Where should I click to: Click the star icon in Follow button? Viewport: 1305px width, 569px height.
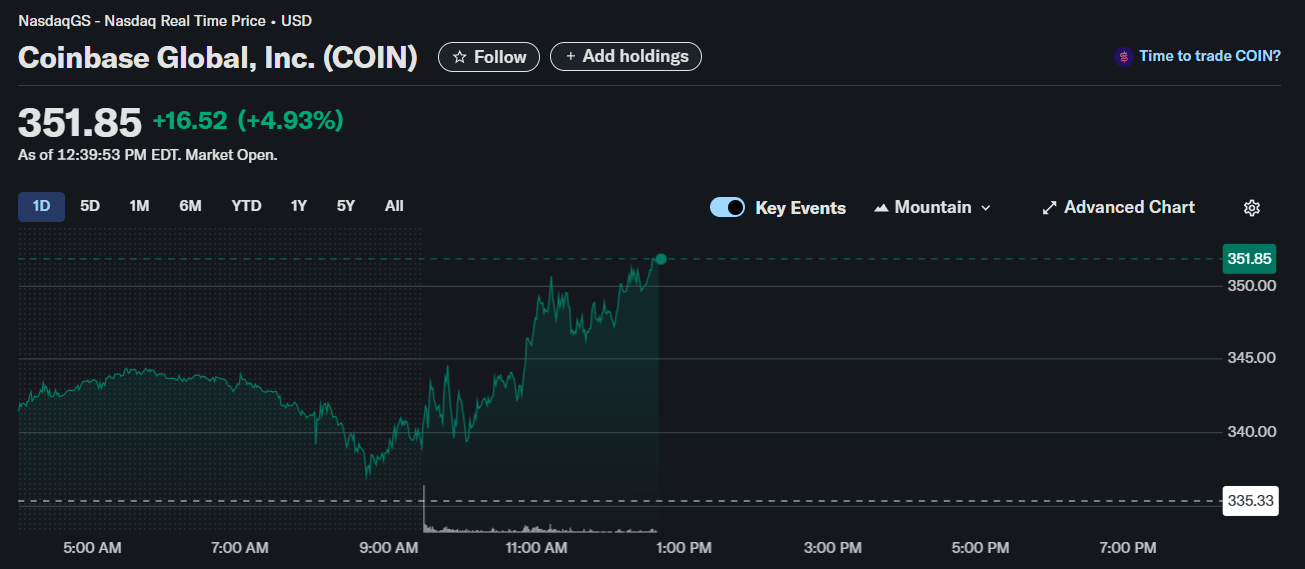(460, 57)
